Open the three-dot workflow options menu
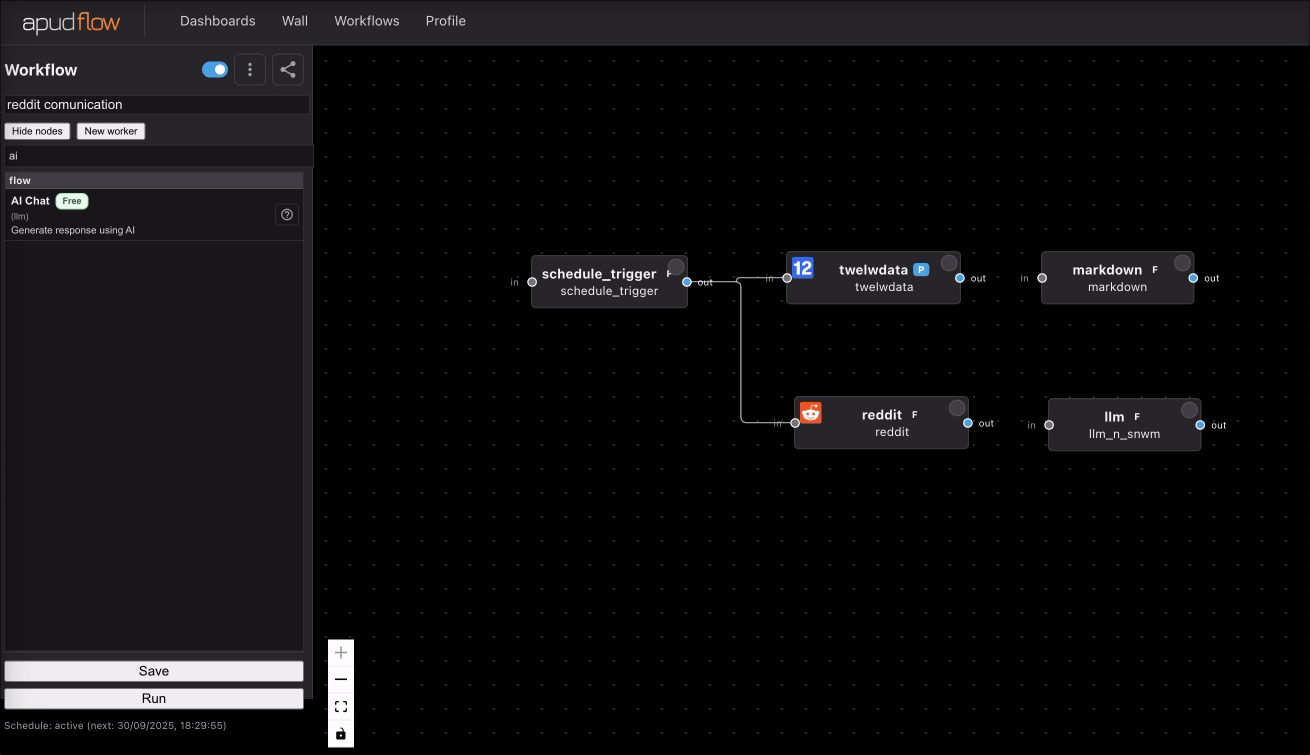 click(250, 69)
